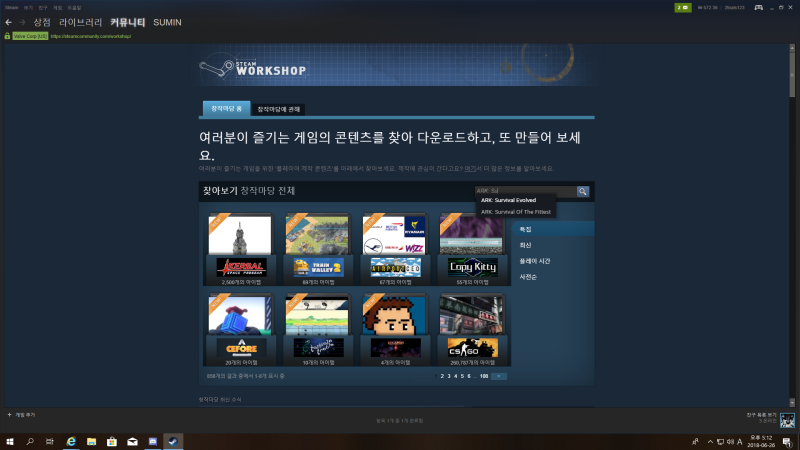
Task: Choose ARK: Survival Of The Fittest suggestion
Action: pyautogui.click(x=516, y=212)
